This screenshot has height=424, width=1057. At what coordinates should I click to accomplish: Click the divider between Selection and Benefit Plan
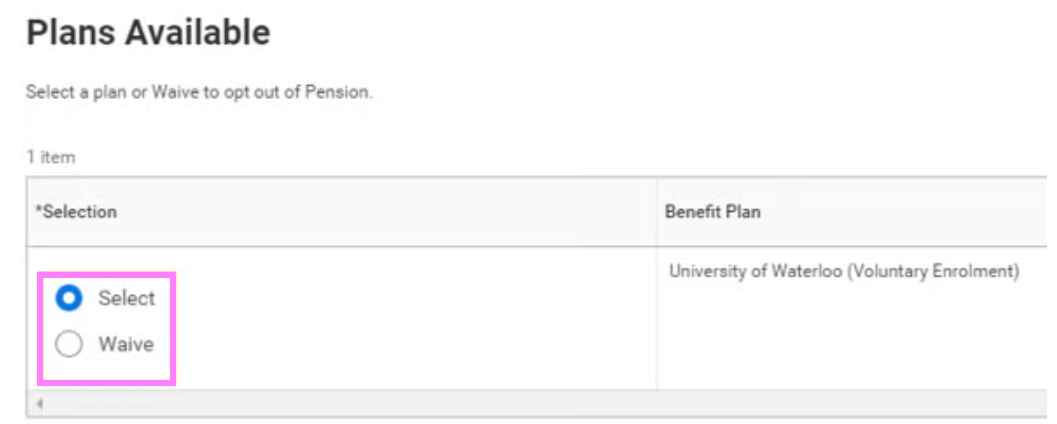(657, 212)
